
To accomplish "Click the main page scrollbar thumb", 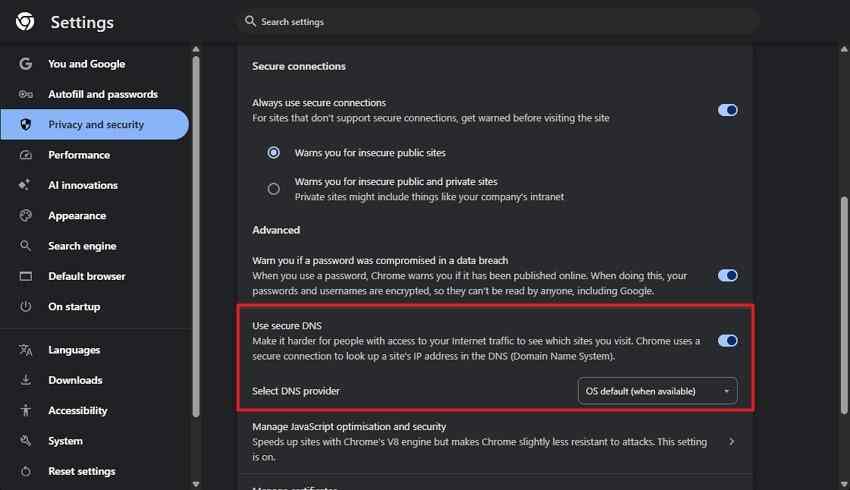I will pos(844,305).
